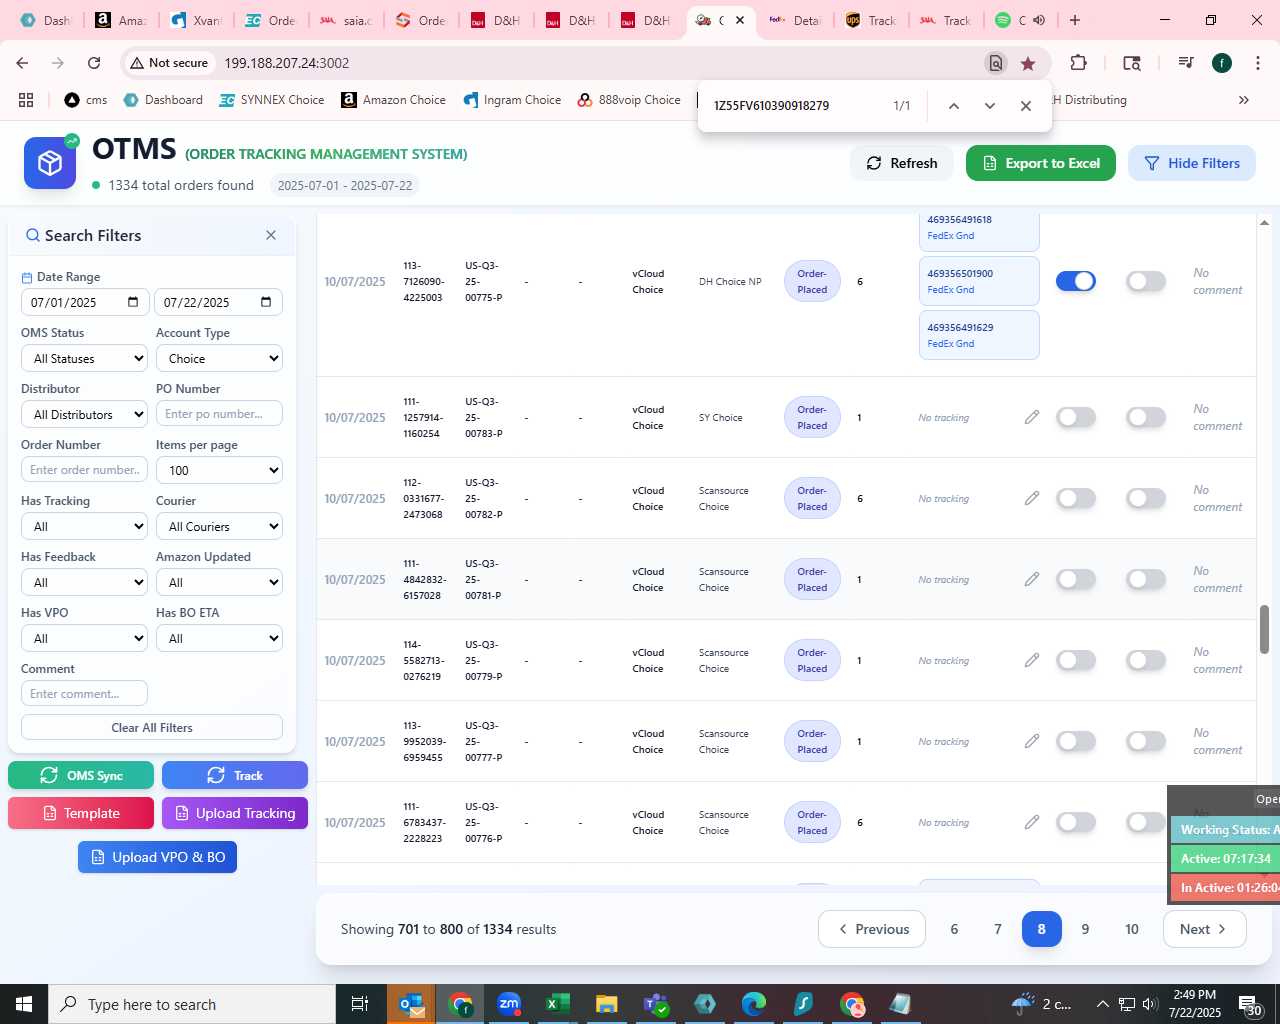Go to Next results page
The image size is (1280, 1024).
tap(1204, 929)
